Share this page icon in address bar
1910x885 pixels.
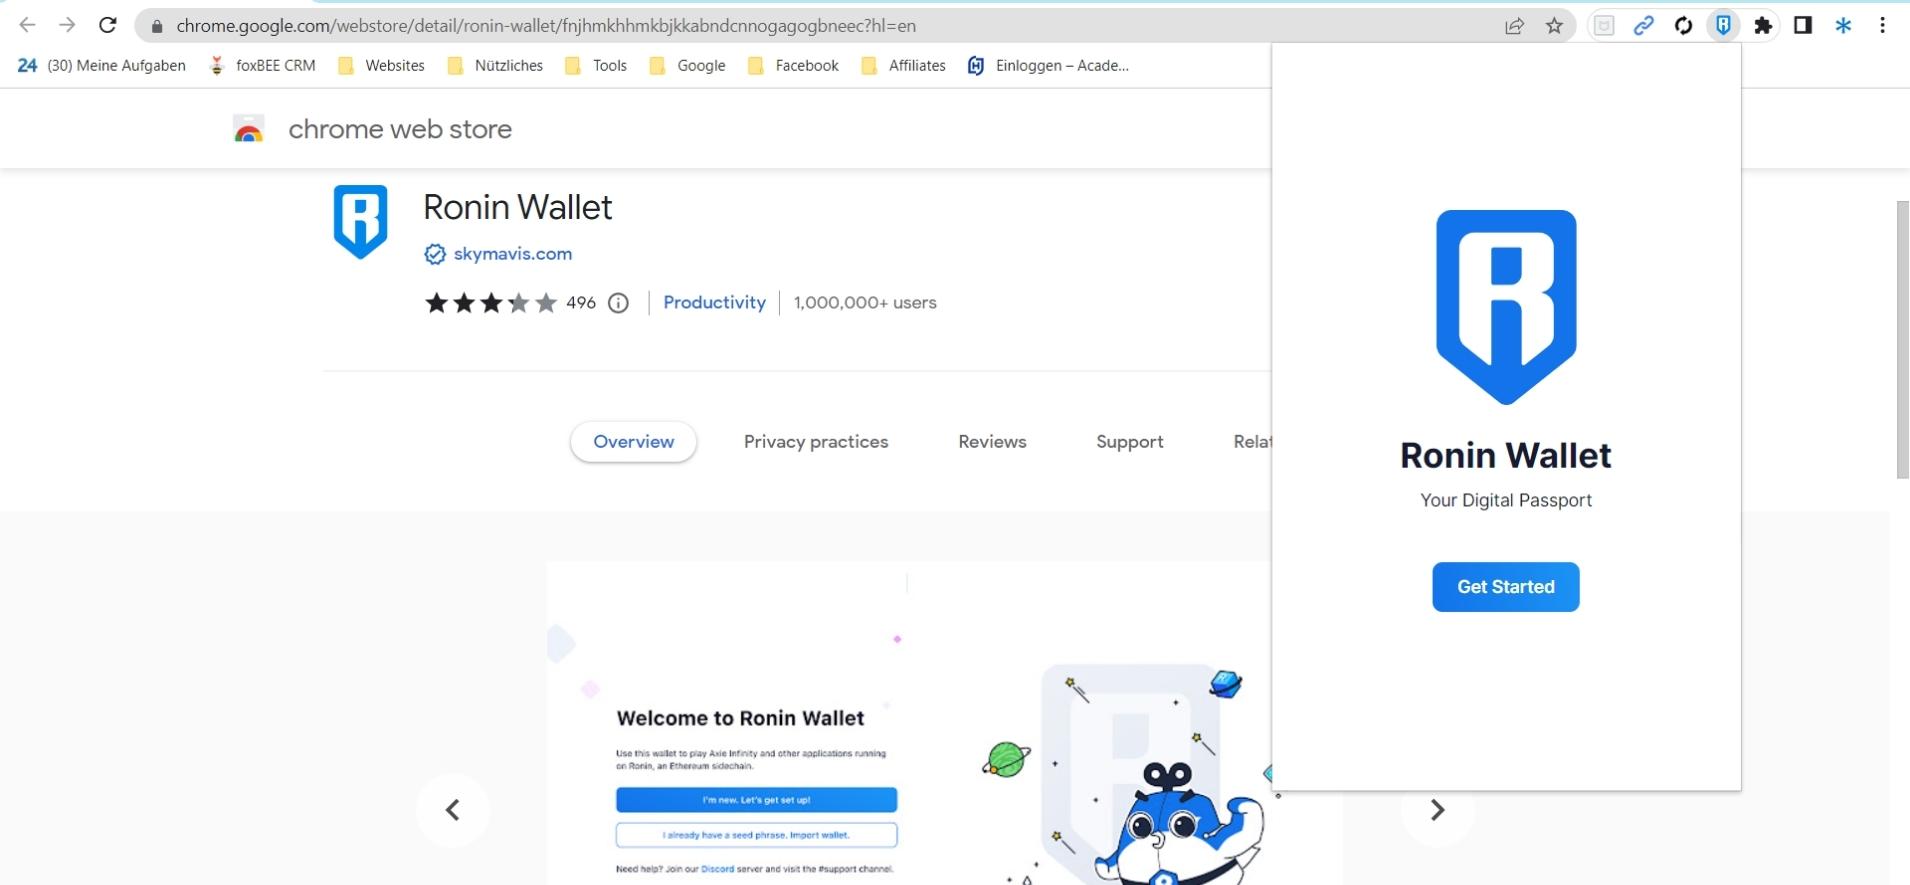(1514, 26)
